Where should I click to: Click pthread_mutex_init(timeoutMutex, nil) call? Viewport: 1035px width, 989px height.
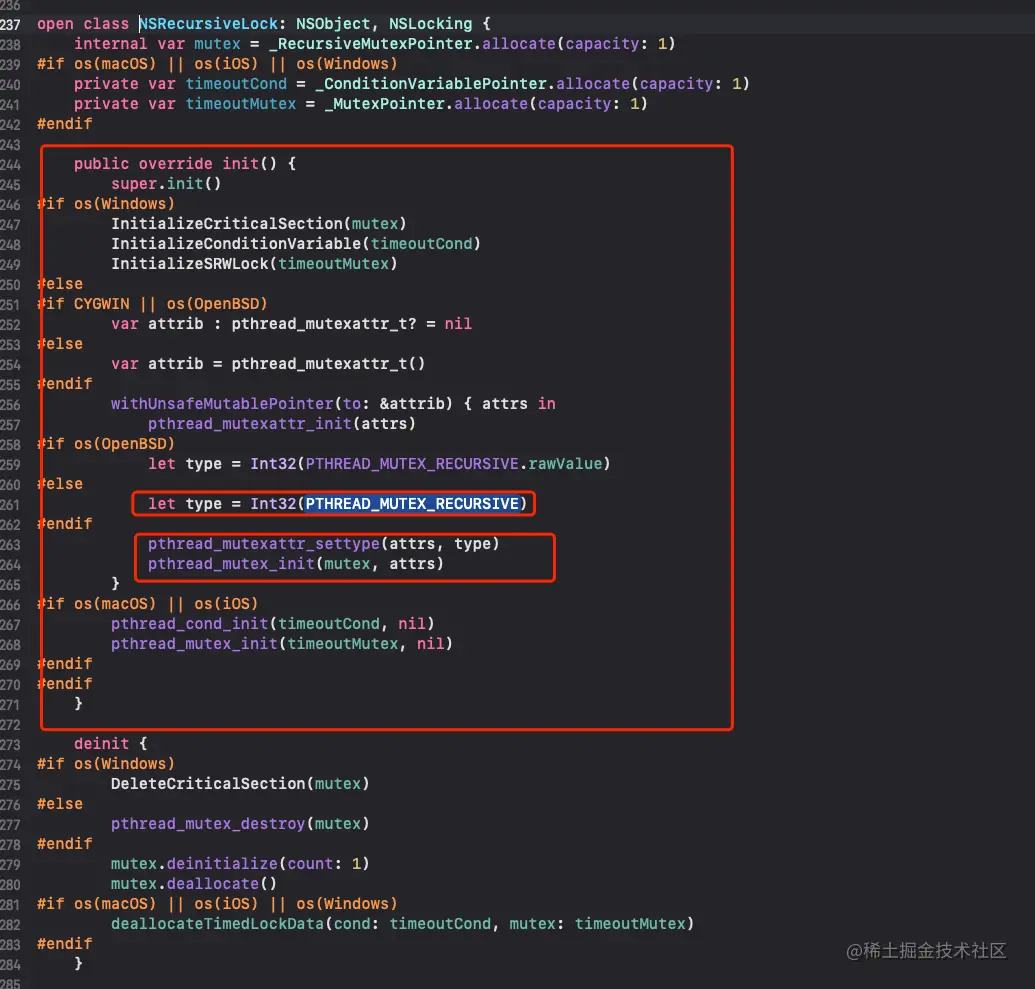click(x=282, y=644)
